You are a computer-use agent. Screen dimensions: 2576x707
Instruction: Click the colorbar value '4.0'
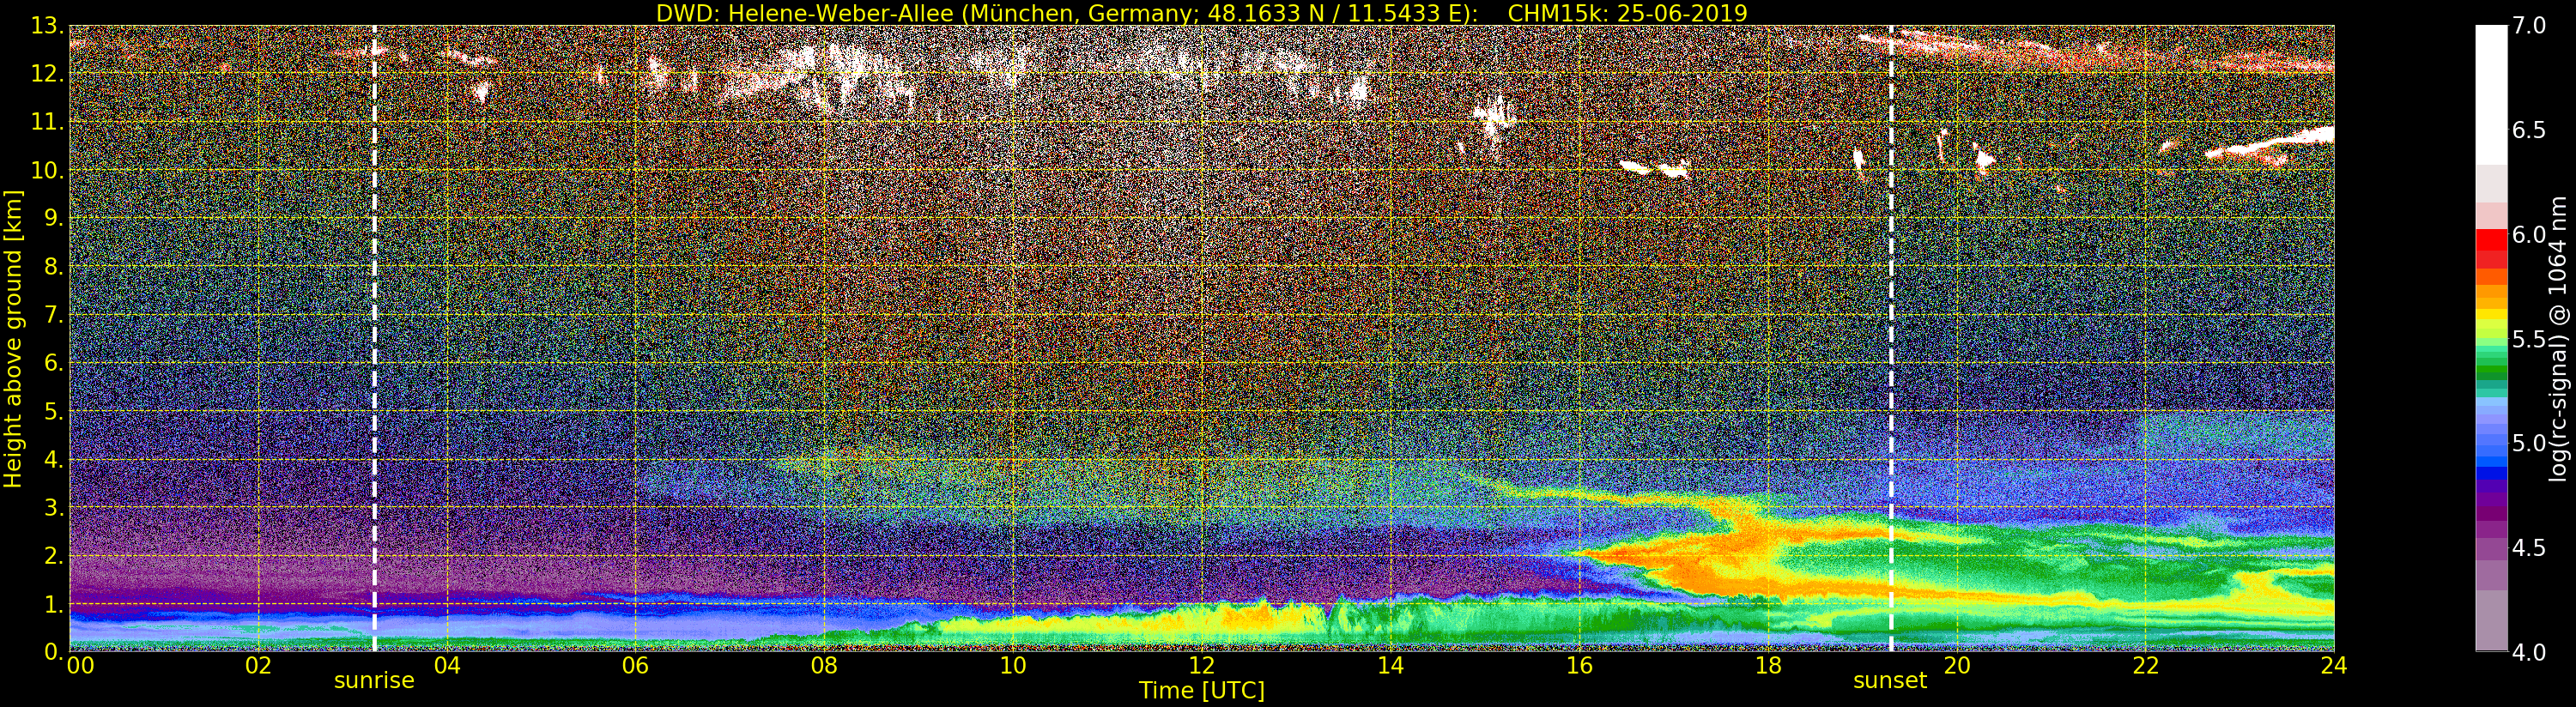pyautogui.click(x=2529, y=652)
